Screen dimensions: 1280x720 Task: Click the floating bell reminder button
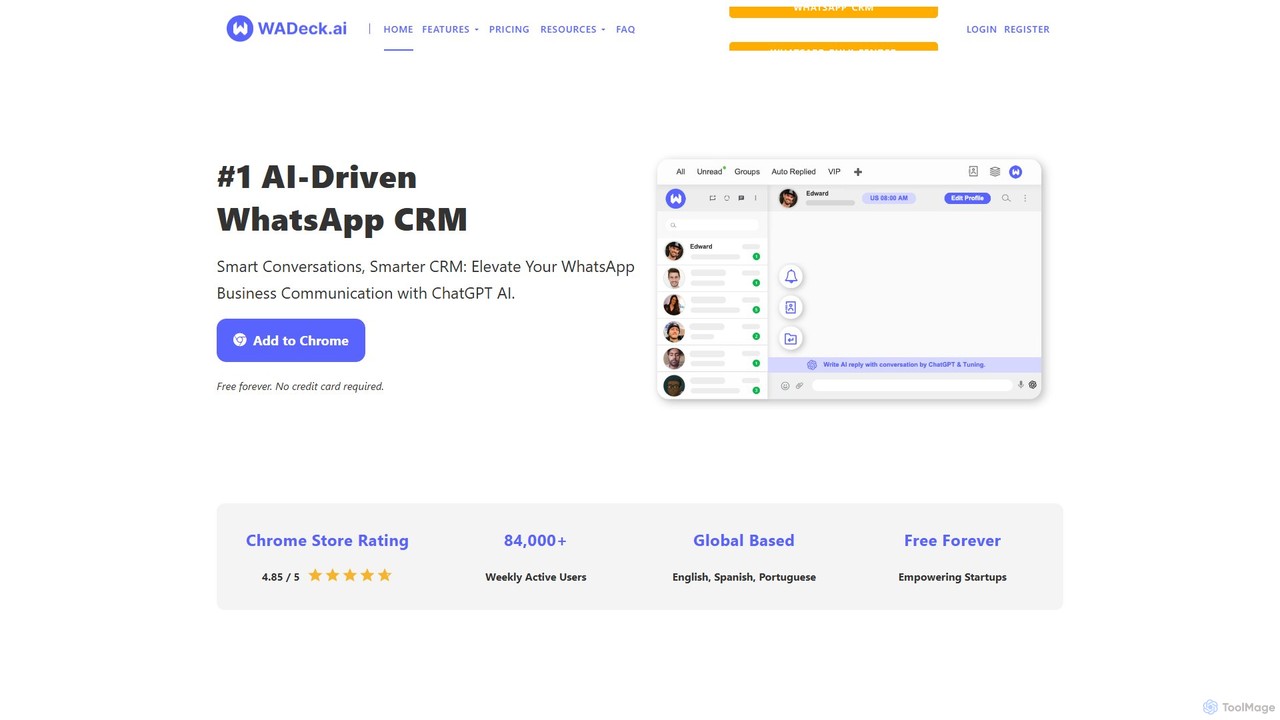click(791, 276)
